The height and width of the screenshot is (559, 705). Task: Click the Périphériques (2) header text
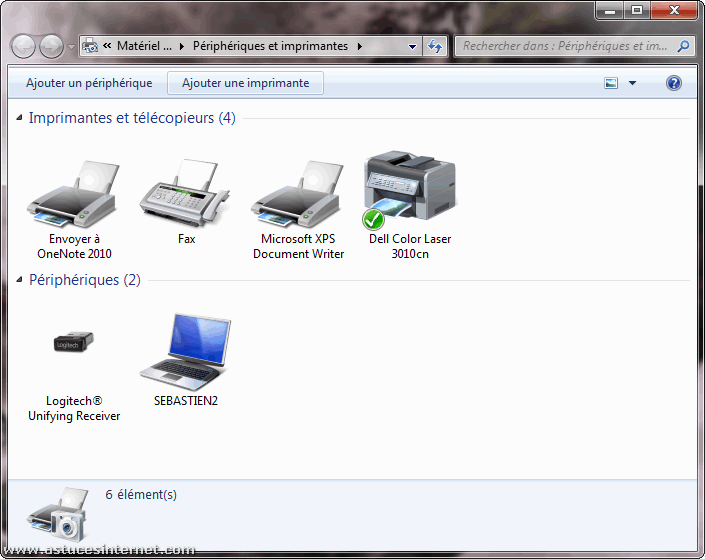(x=85, y=280)
